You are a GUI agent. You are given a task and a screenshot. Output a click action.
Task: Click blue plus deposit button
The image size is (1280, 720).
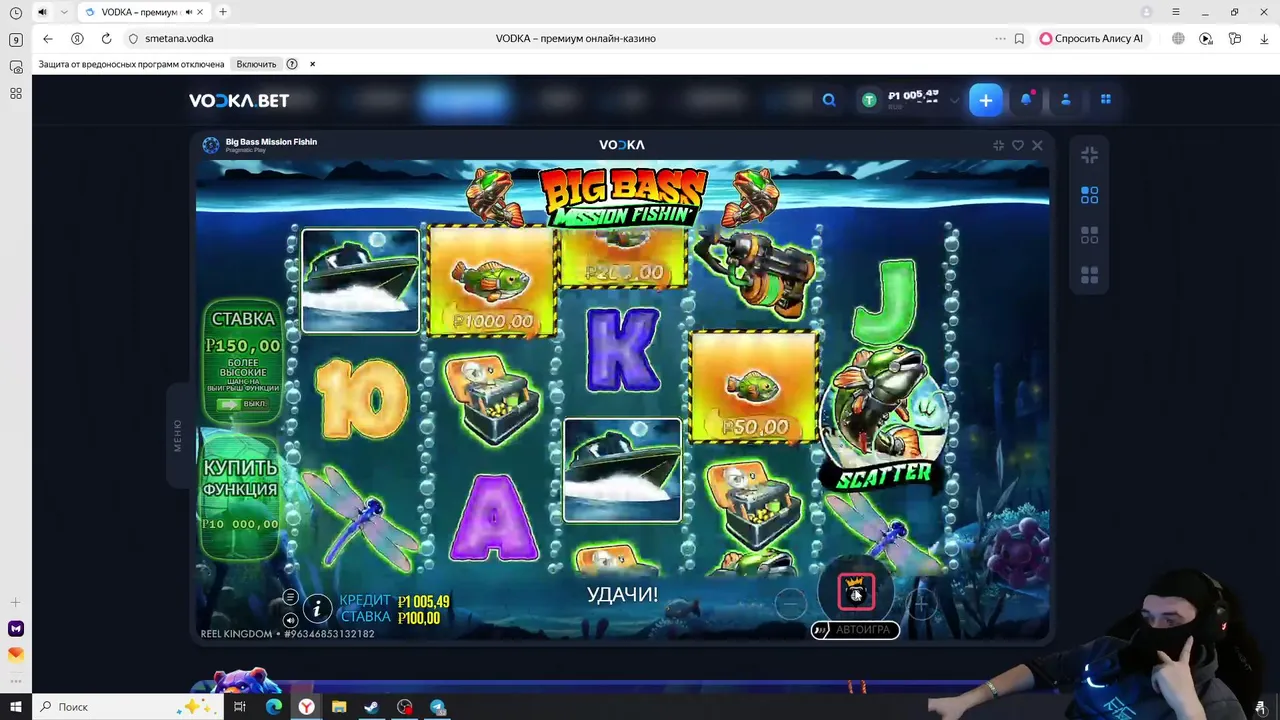pos(986,100)
